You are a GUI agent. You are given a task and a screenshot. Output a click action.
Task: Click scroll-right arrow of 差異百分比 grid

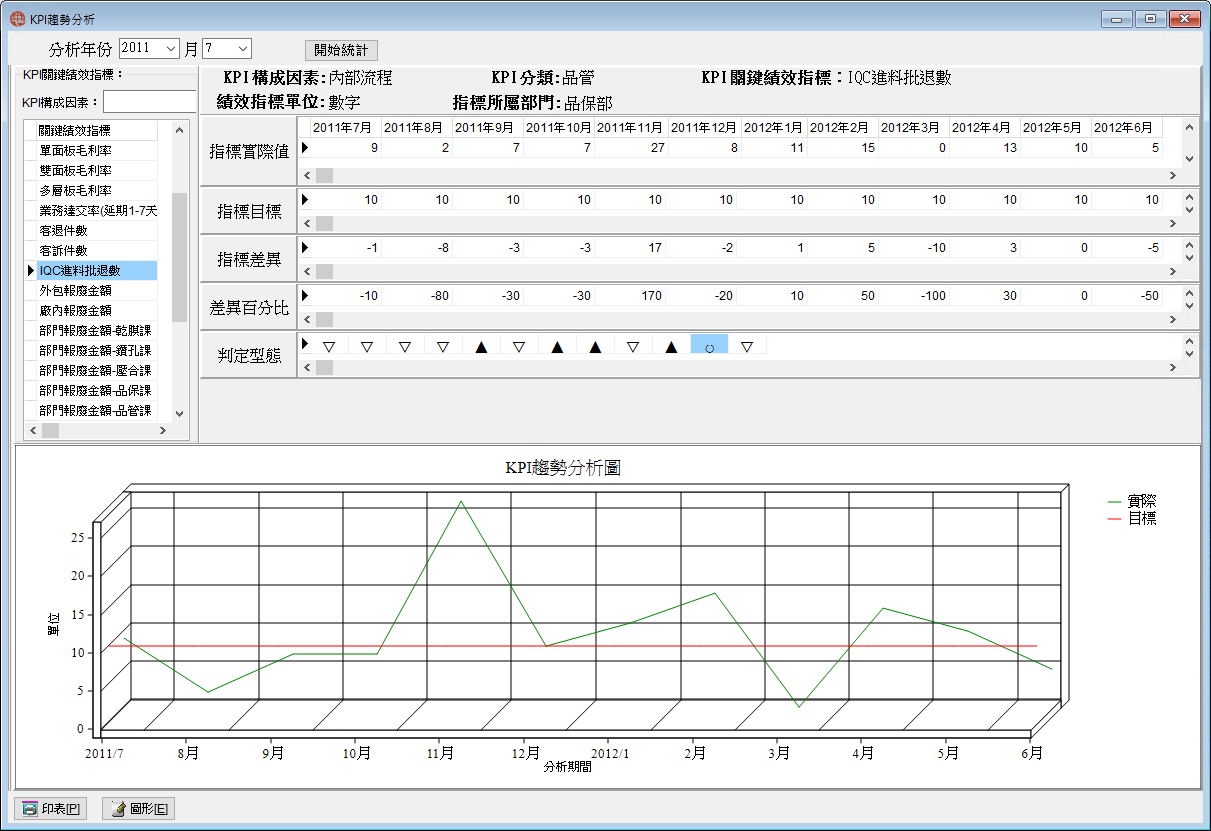coord(1173,320)
